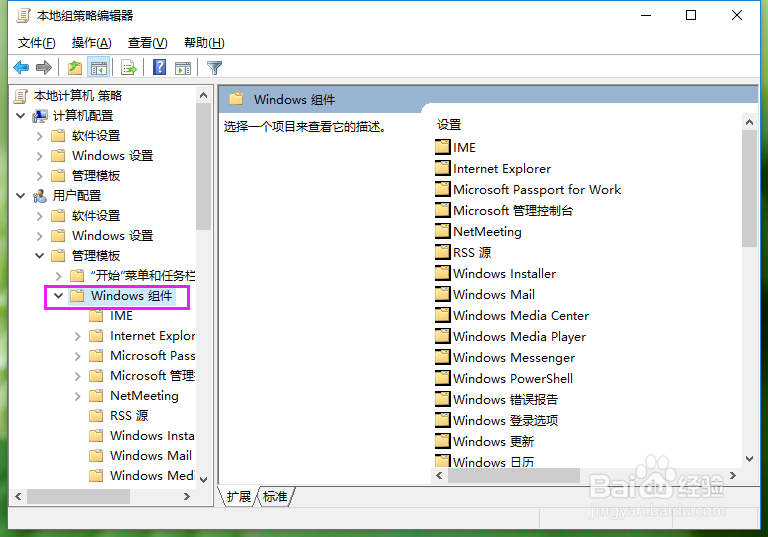Toggle the Show/Hide console tree icon
The height and width of the screenshot is (537, 768).
pos(98,68)
